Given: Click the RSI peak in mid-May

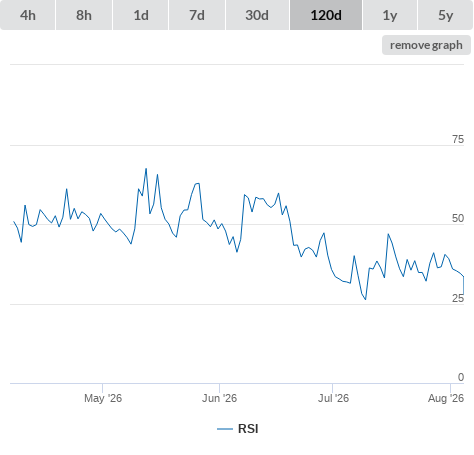Looking at the screenshot, I should pos(146,169).
